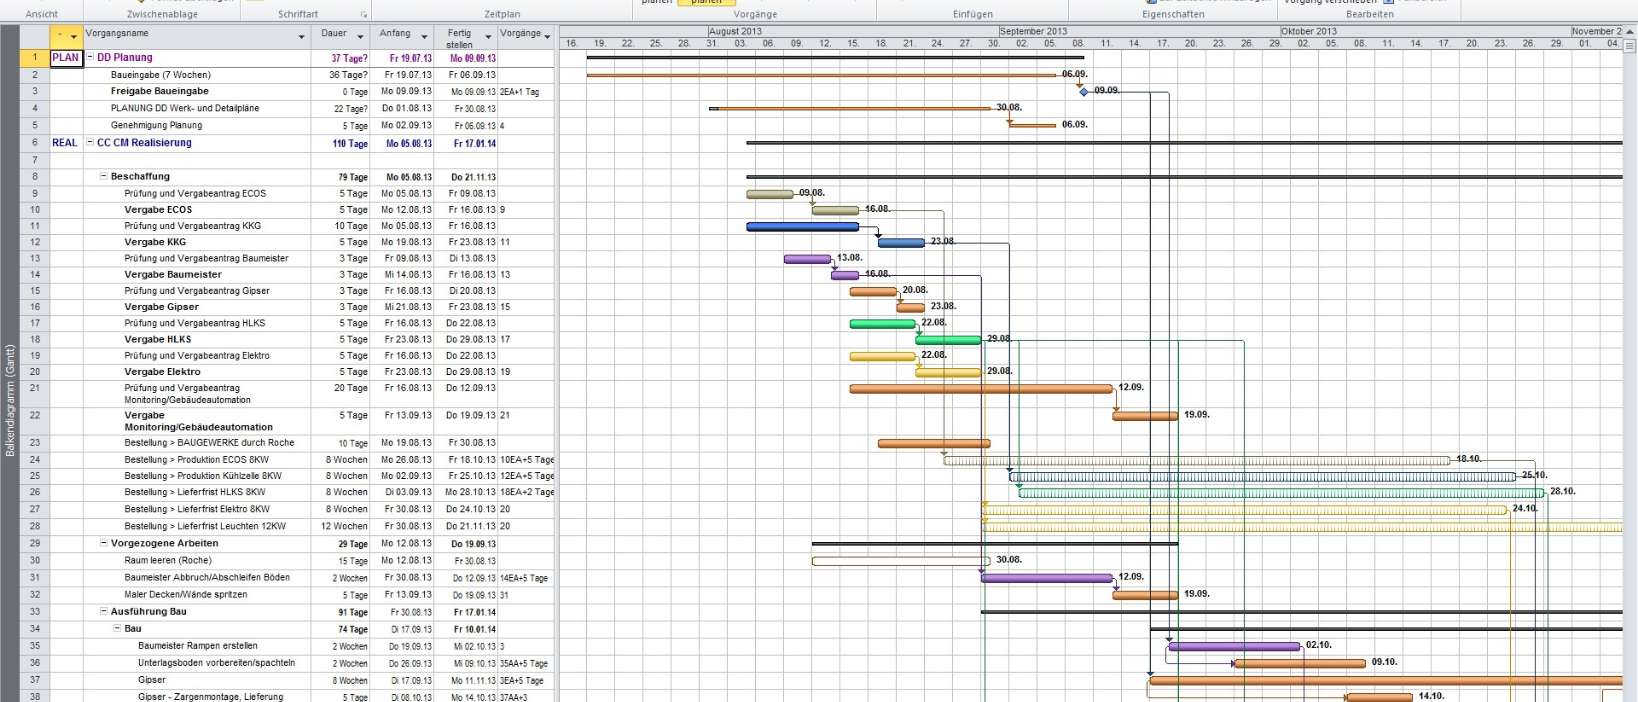This screenshot has height=702, width=1638.
Task: Open the Vorgangsname column filter dropdown
Action: 301,37
